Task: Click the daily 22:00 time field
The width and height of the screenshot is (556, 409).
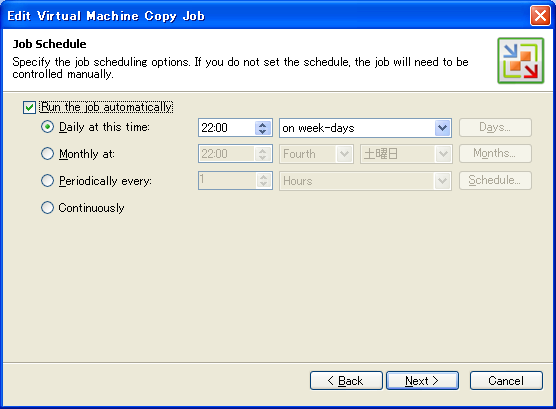Action: (227, 128)
